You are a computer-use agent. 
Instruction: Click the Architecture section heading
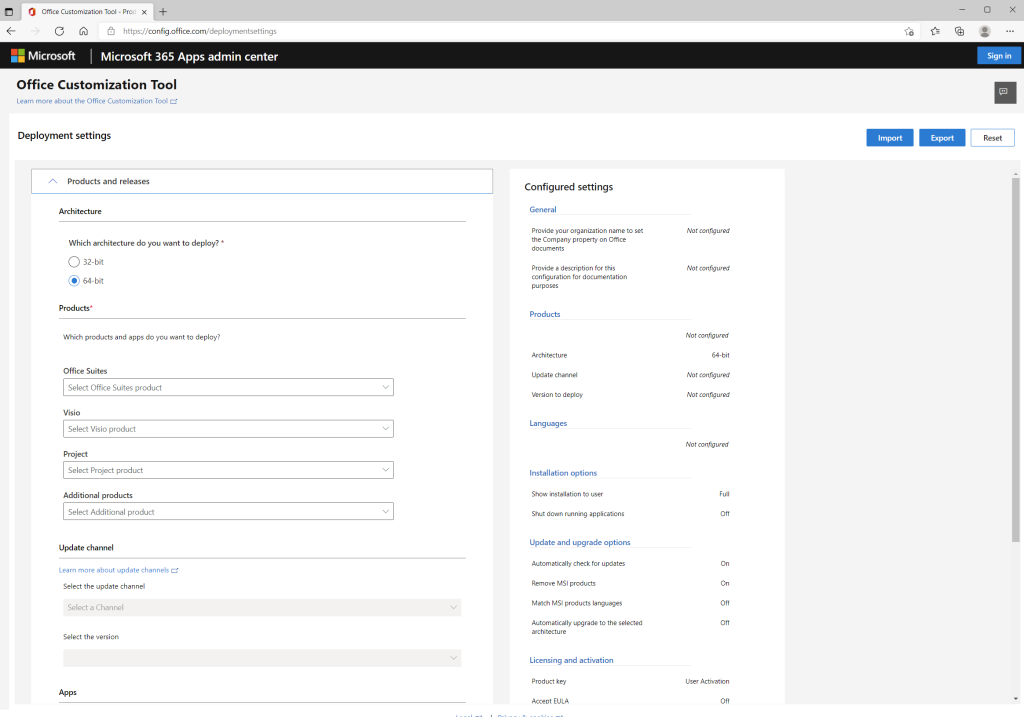tap(80, 211)
